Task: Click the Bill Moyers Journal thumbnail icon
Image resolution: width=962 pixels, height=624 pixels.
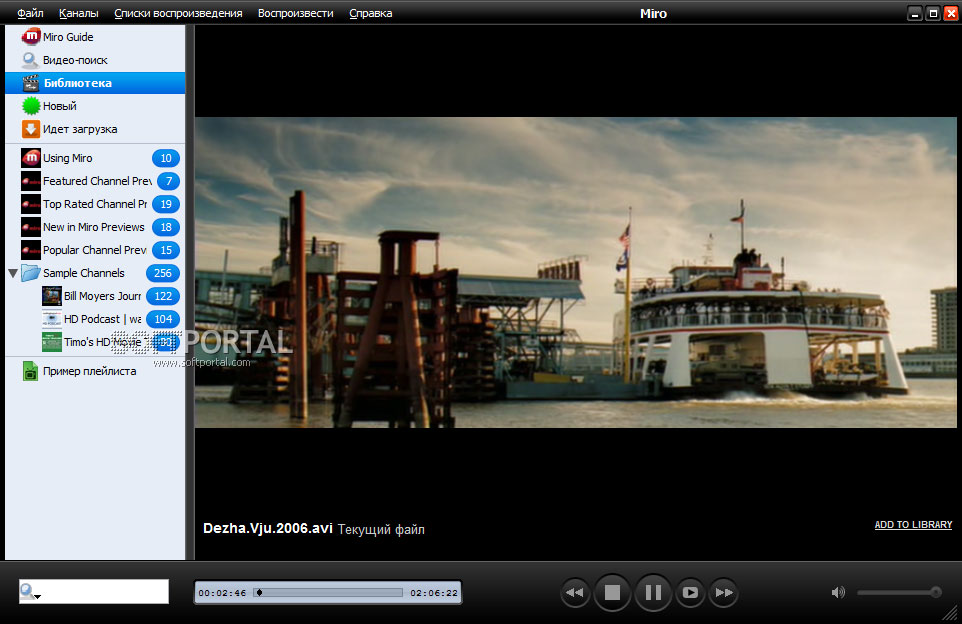Action: tap(52, 296)
